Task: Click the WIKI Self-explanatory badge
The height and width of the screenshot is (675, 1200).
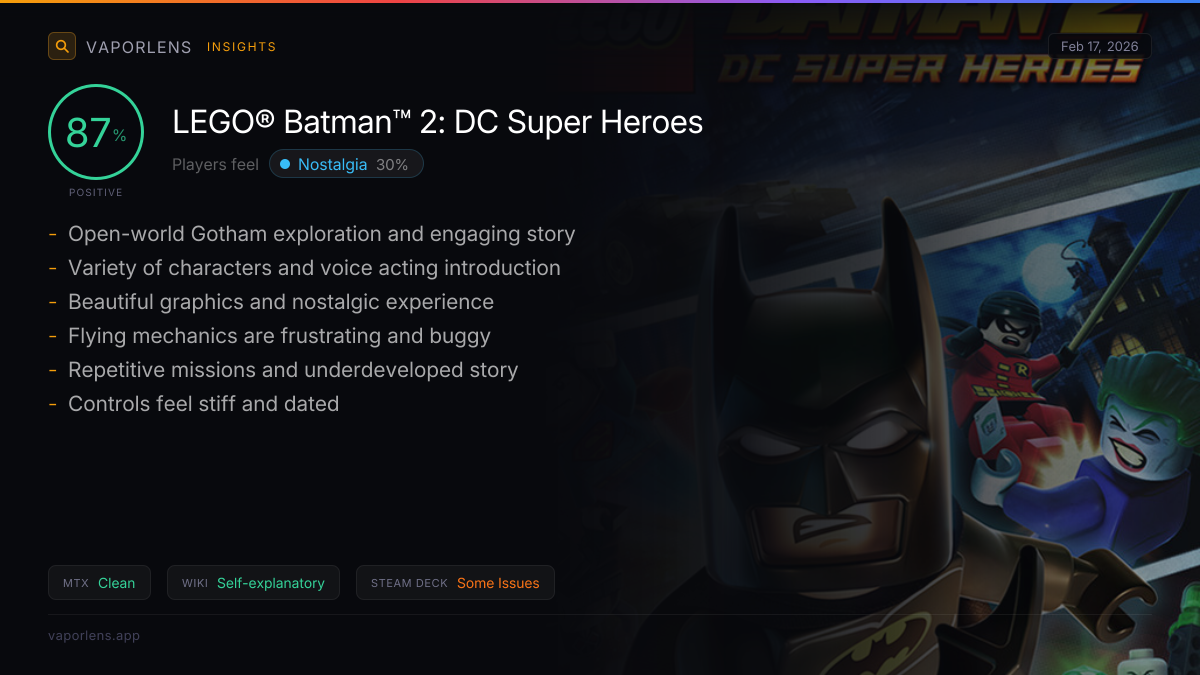Action: click(253, 583)
